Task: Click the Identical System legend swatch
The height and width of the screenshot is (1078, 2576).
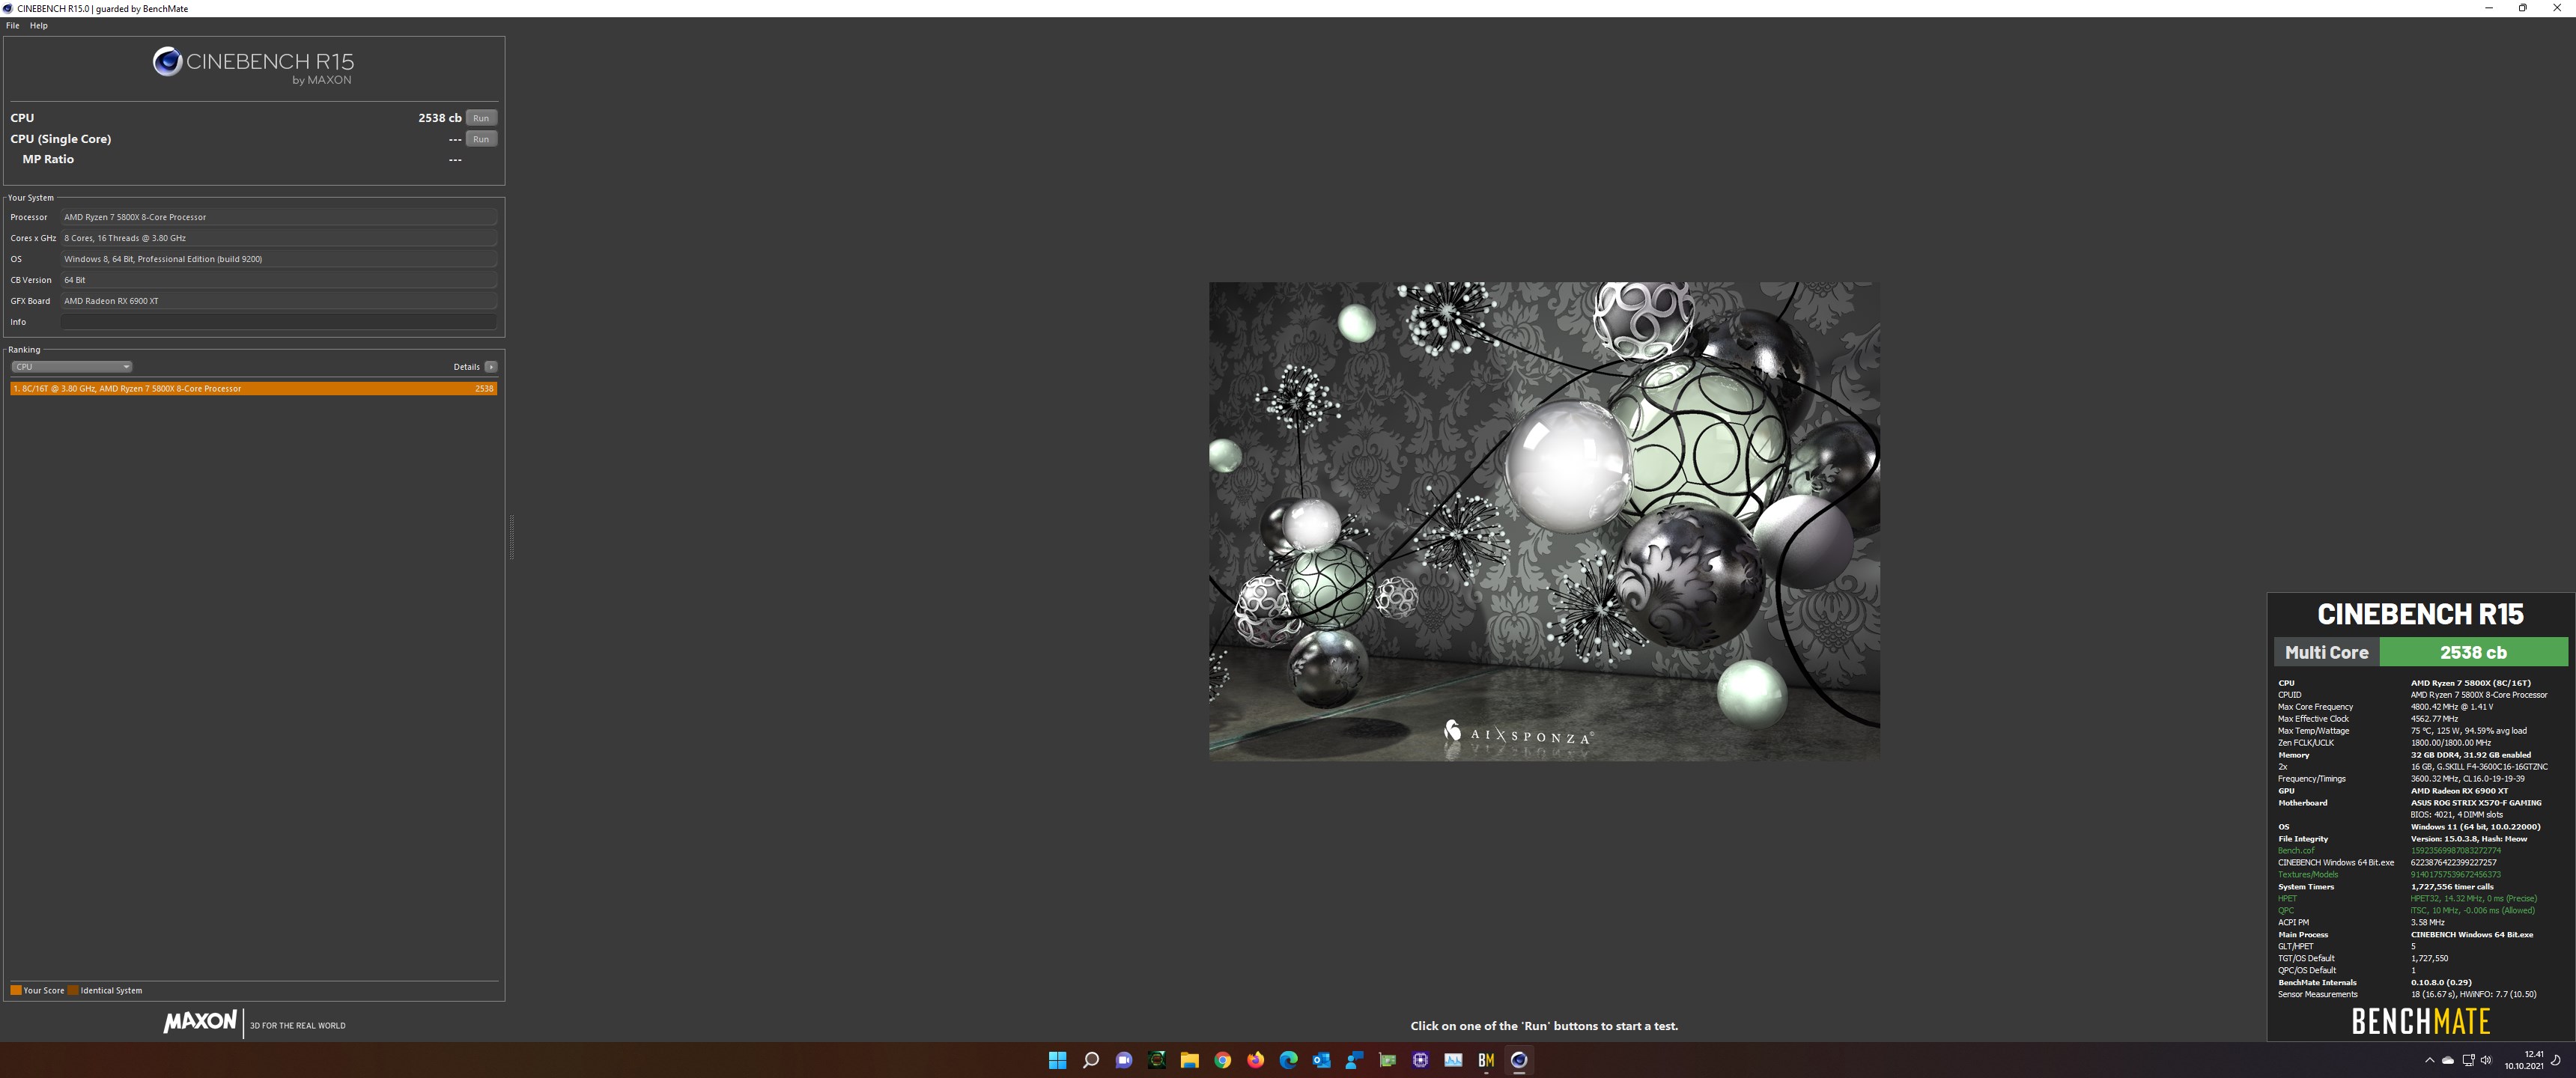Action: [x=74, y=991]
